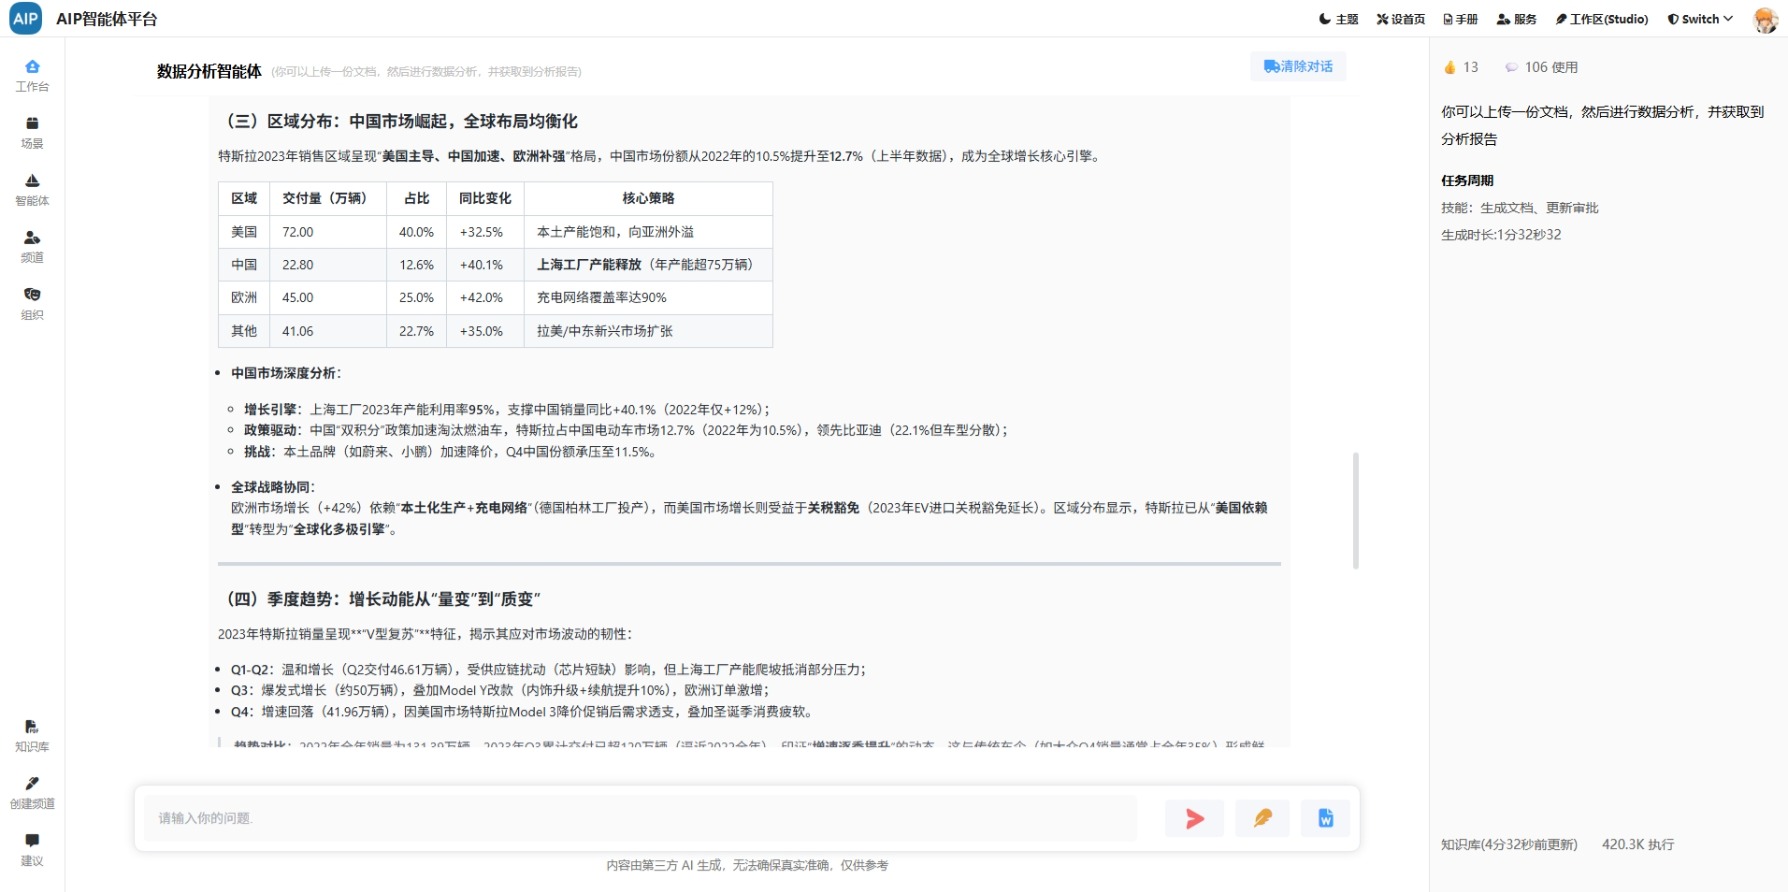Viewport: 1788px width, 892px height.
Task: Click the 420.3K 执行 stat
Action: click(x=1638, y=844)
